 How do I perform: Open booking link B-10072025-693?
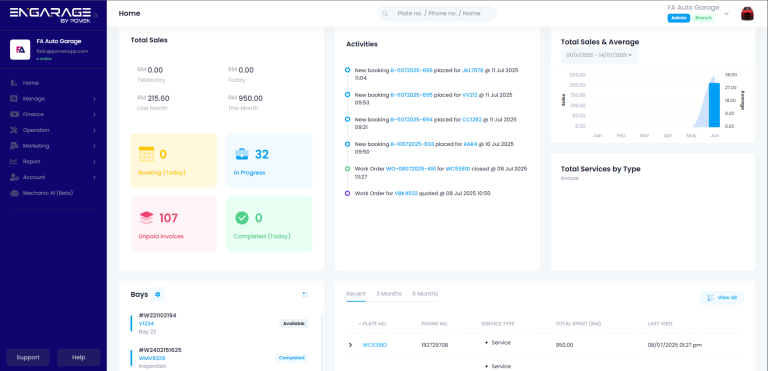[x=412, y=144]
